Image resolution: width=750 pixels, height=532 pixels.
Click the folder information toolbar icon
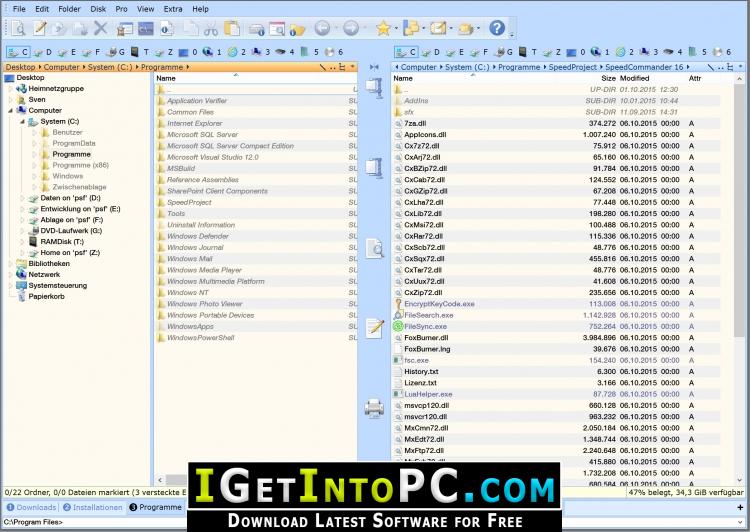click(x=298, y=30)
